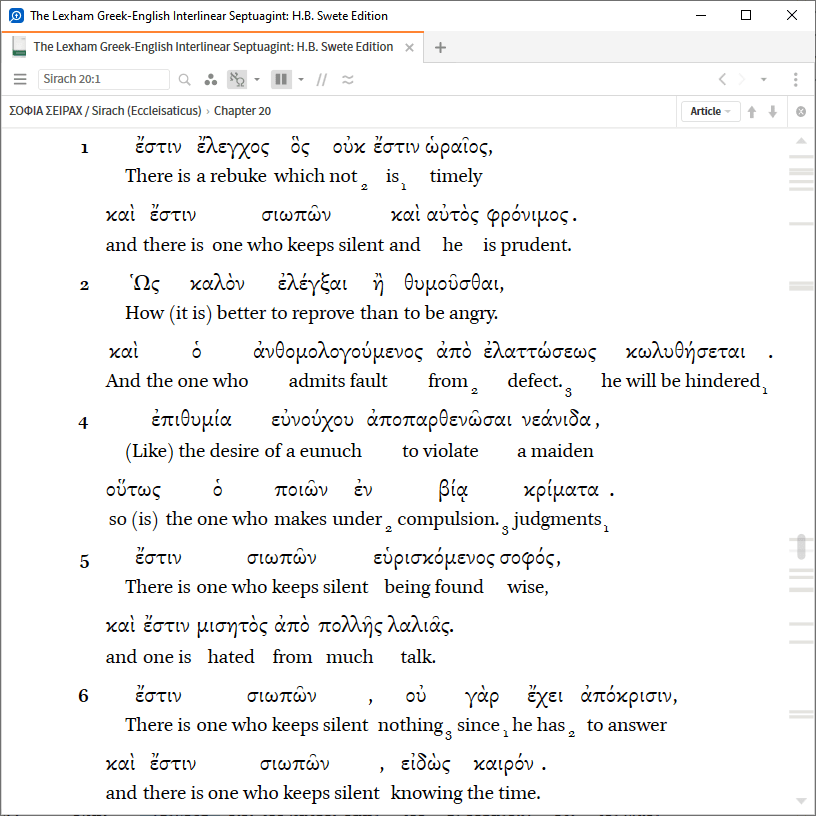Open a new tab with plus

pyautogui.click(x=440, y=47)
